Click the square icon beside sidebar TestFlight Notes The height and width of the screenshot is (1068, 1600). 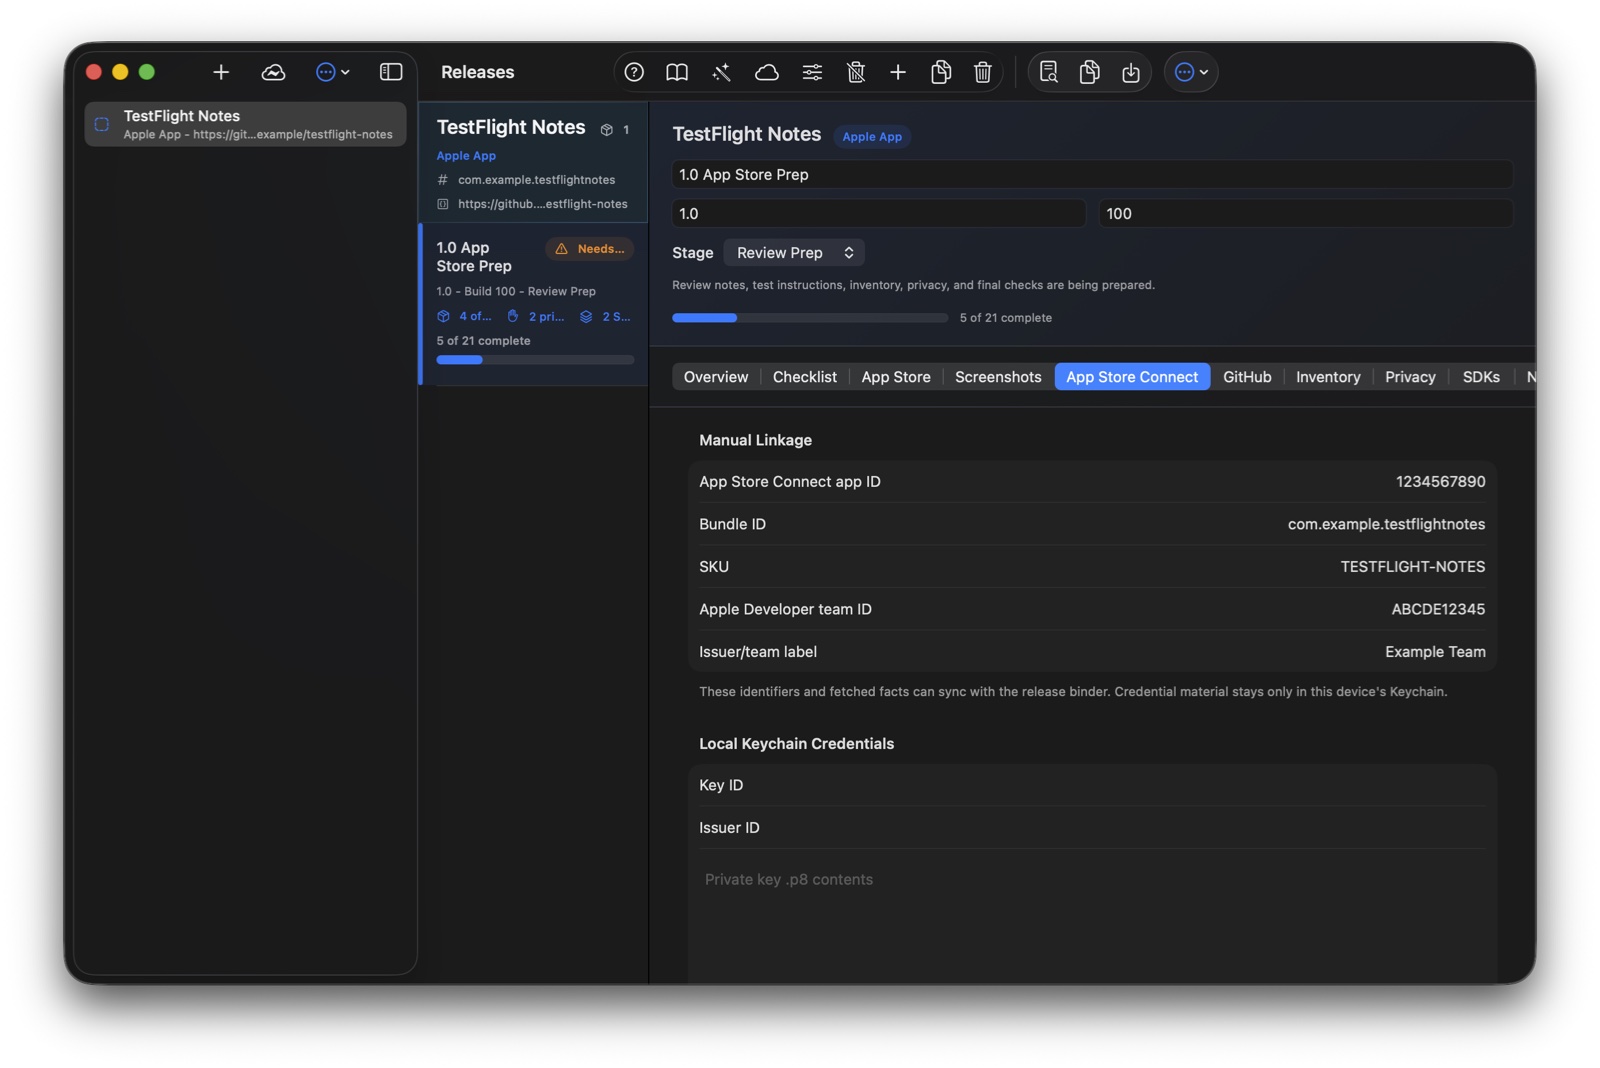tap(102, 124)
